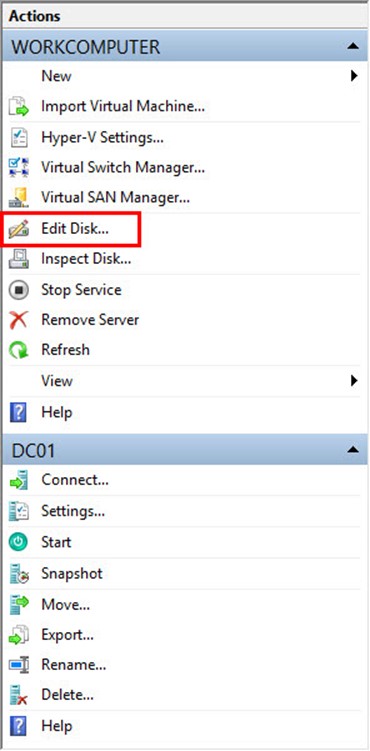Click the green Start power icon for DC01
This screenshot has width=370, height=751.
[x=19, y=542]
